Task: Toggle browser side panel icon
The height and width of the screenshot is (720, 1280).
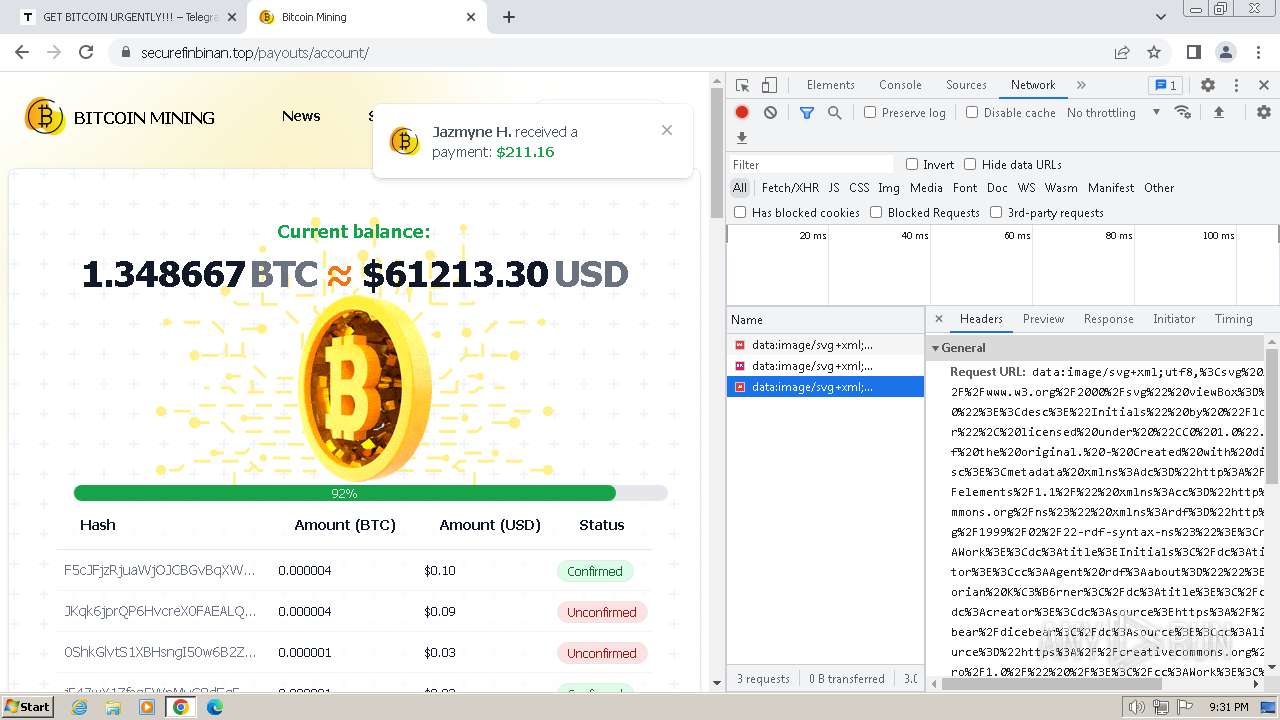Action: [1194, 52]
